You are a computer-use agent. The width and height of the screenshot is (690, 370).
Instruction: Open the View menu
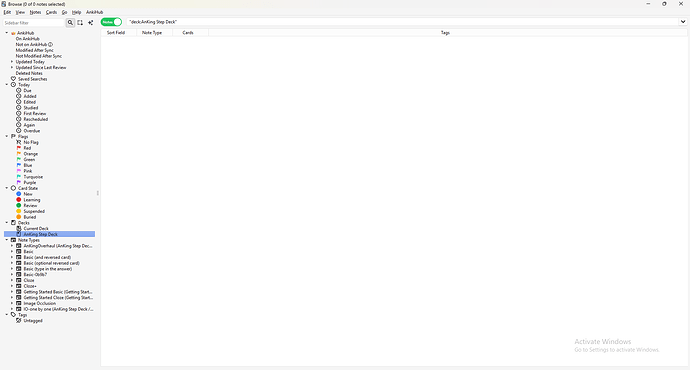20,12
